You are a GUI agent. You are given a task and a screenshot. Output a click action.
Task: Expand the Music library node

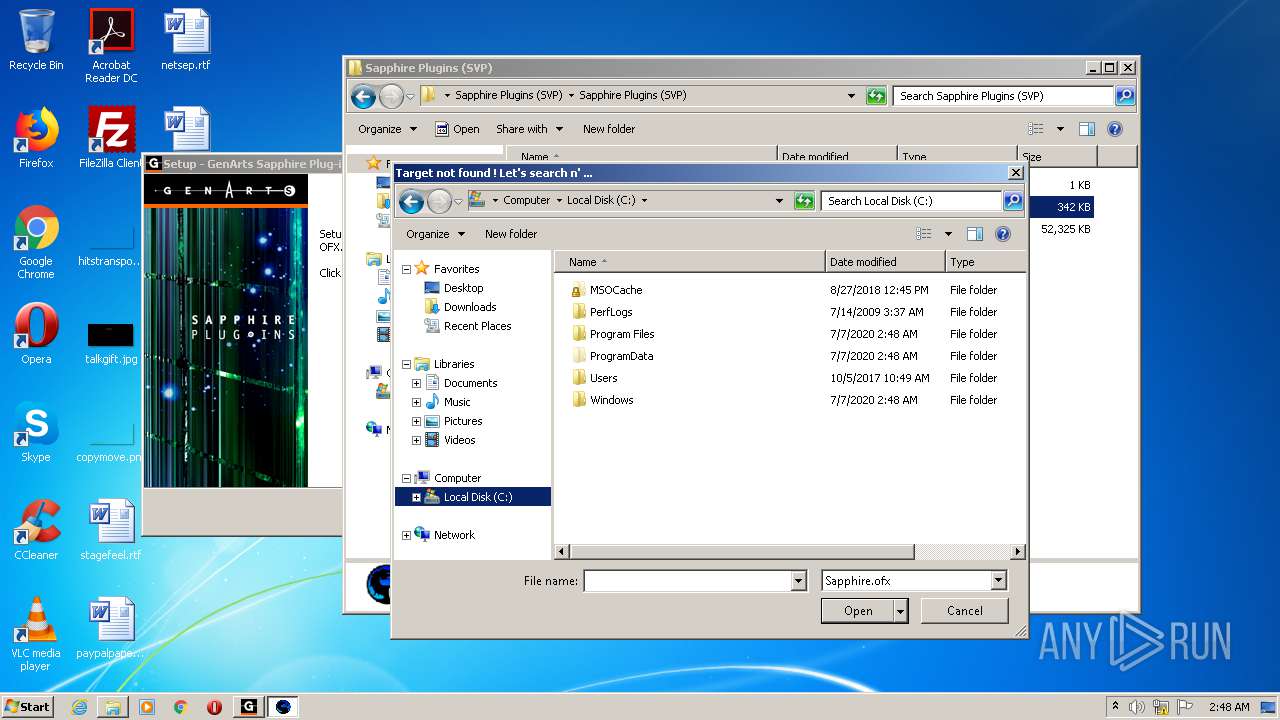click(x=416, y=402)
